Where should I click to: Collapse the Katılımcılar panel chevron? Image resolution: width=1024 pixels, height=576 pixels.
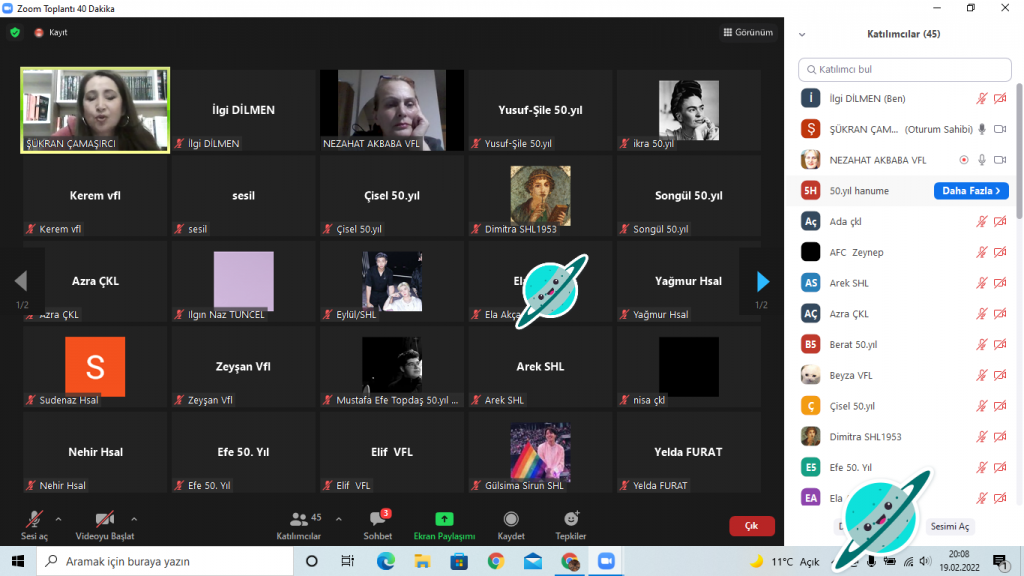click(x=801, y=34)
